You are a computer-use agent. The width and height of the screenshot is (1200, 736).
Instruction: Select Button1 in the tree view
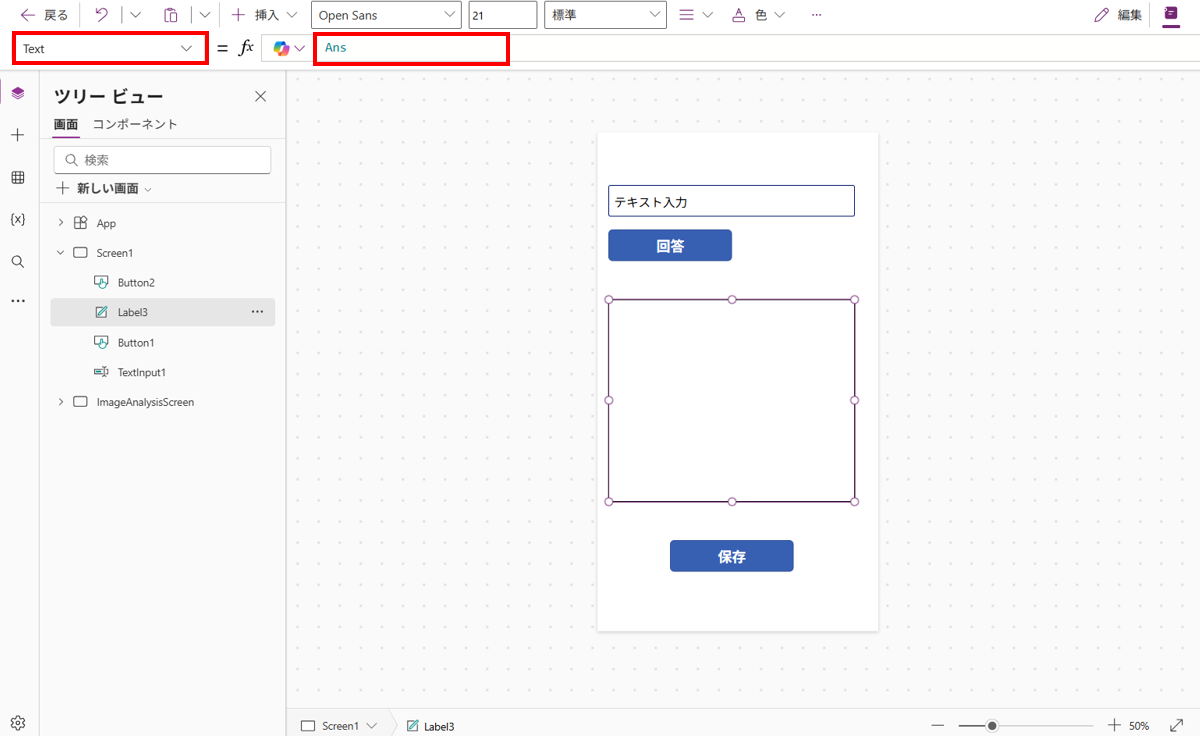[x=136, y=342]
